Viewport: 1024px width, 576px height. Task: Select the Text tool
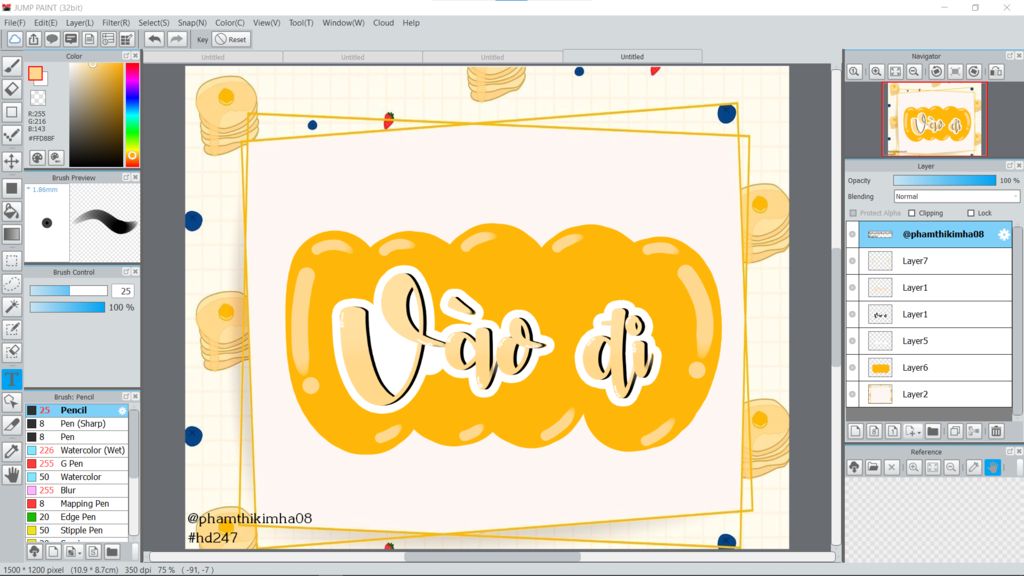(12, 379)
